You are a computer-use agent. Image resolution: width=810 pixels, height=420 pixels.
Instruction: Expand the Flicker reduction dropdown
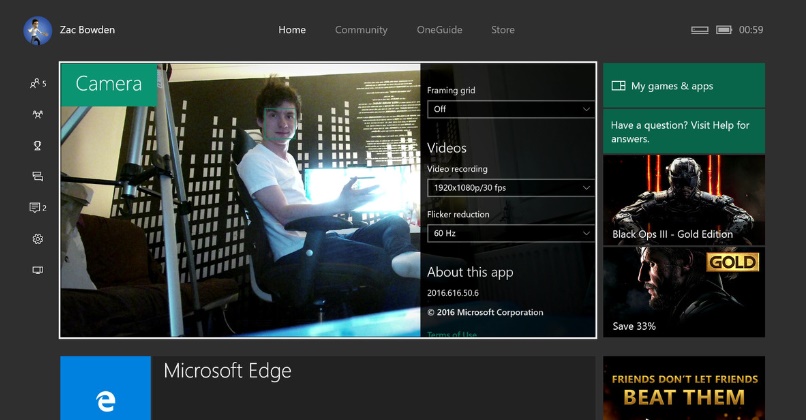[511, 233]
